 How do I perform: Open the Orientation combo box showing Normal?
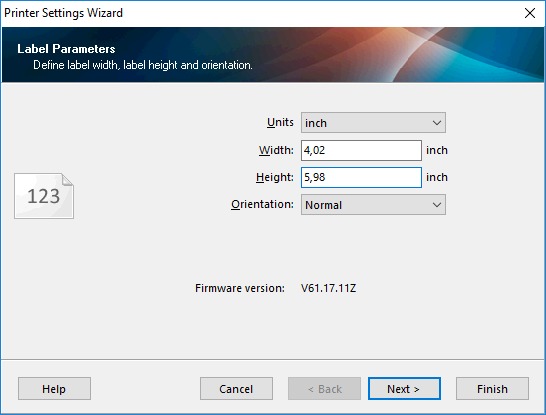click(x=373, y=205)
